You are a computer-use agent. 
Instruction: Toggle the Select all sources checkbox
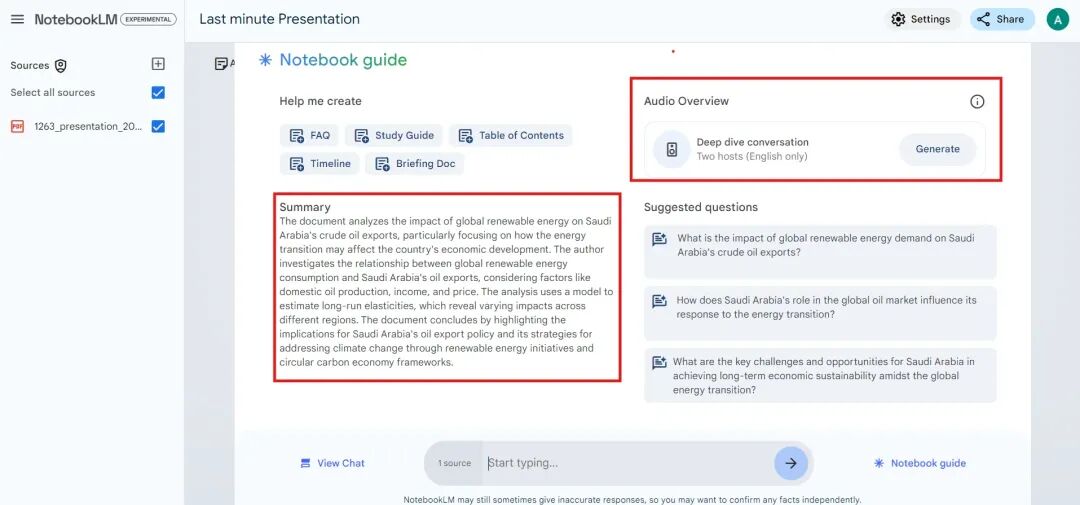158,92
